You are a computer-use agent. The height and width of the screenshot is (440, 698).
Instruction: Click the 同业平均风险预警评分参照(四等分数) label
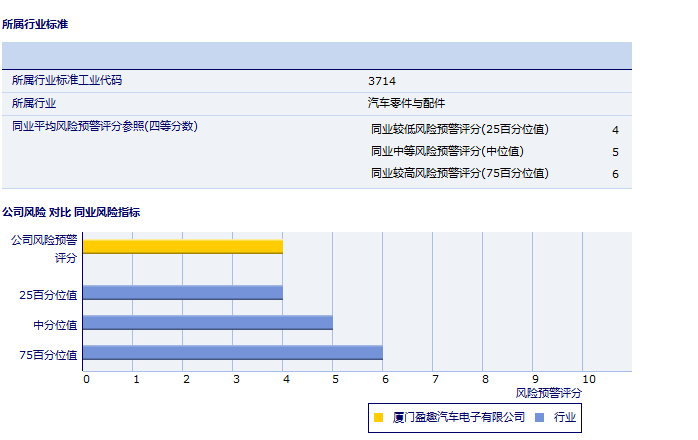coord(105,126)
